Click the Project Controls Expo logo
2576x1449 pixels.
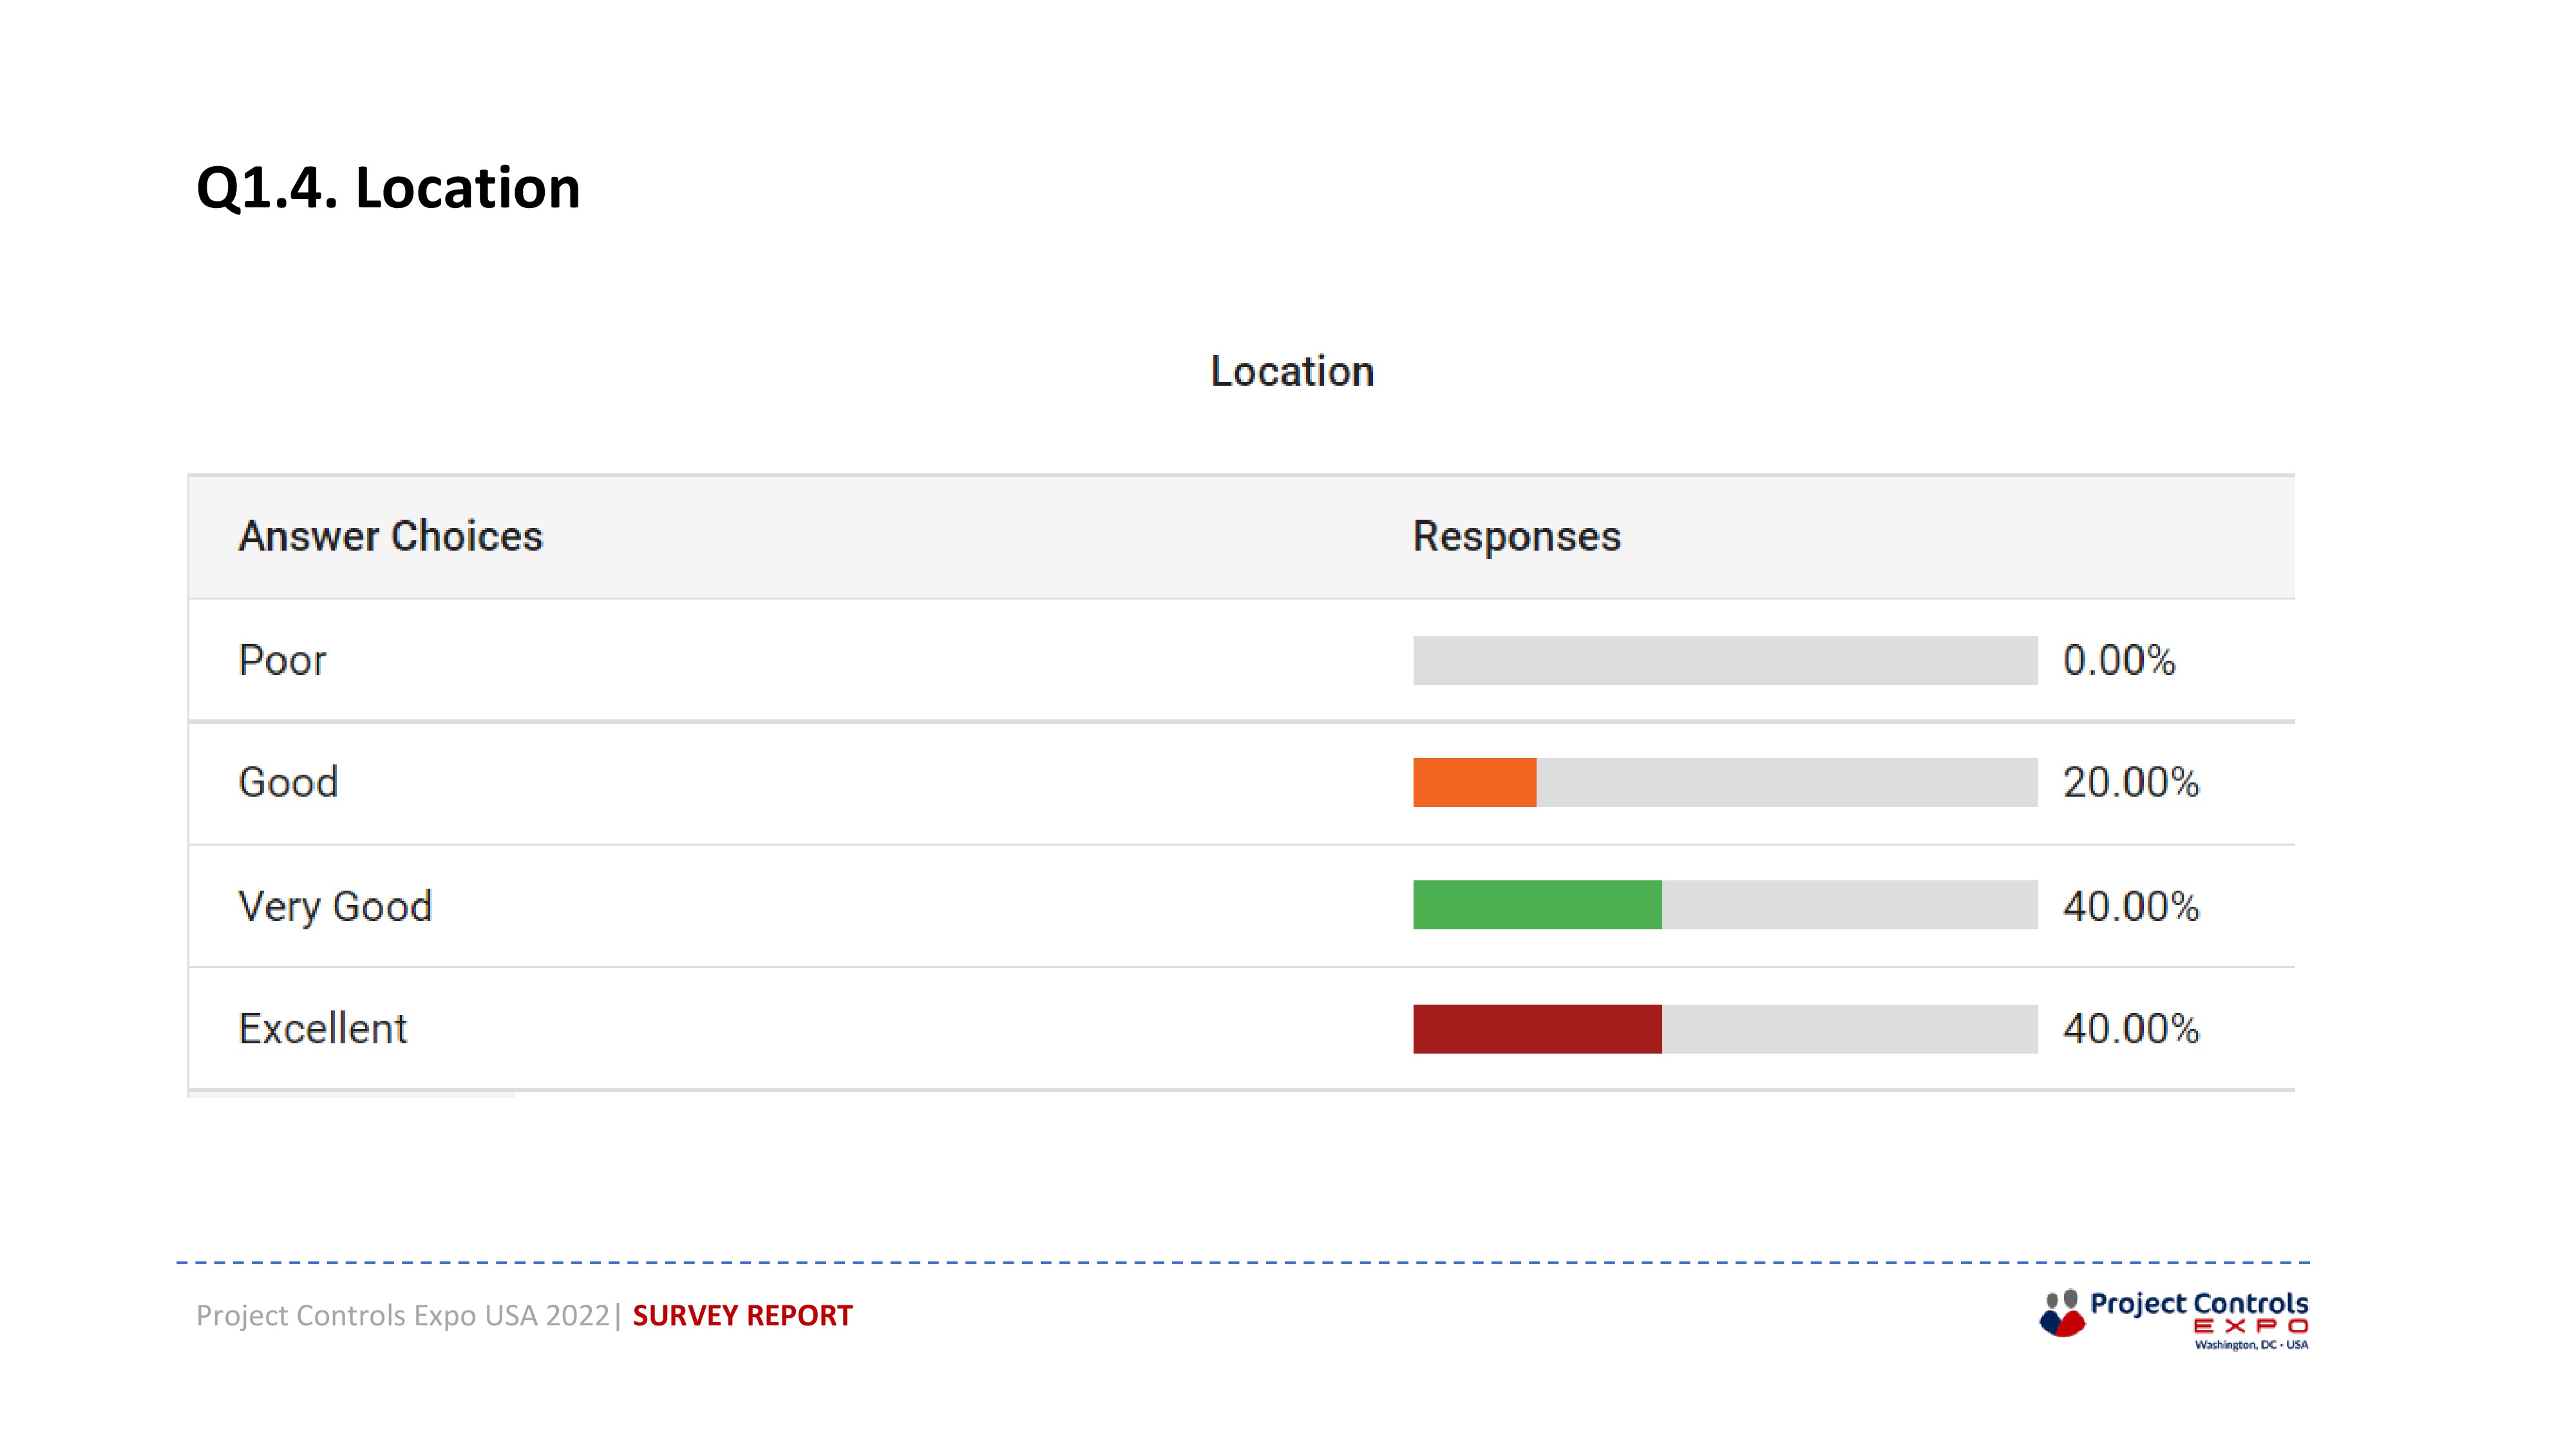(x=2173, y=1319)
